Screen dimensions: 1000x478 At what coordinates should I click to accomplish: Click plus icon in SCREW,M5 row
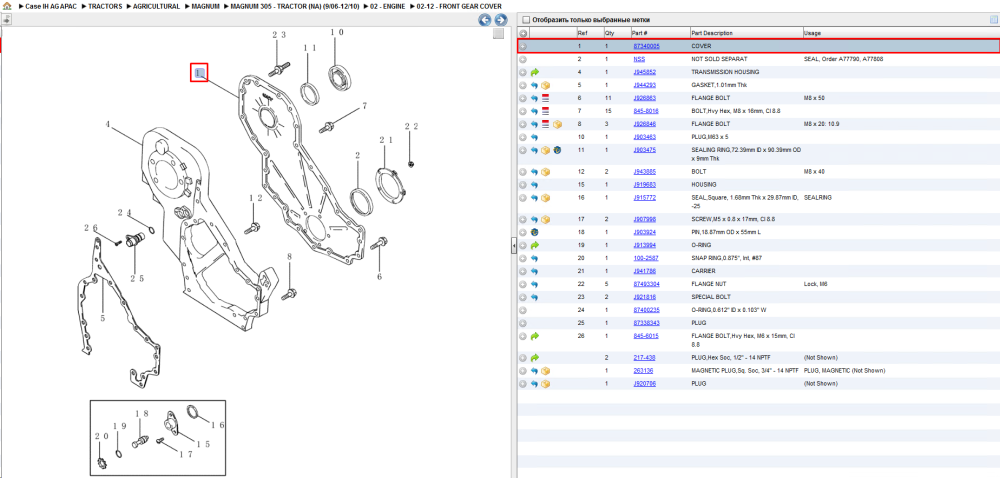point(523,219)
